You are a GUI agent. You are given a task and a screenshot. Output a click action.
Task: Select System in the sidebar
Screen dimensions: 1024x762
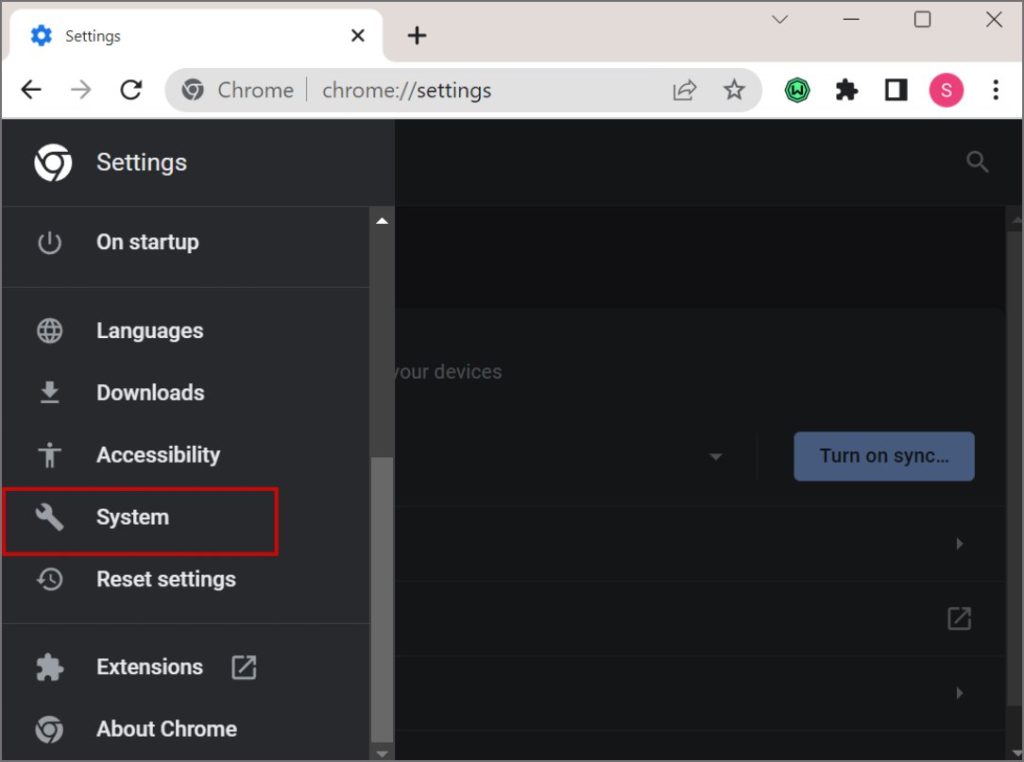140,521
